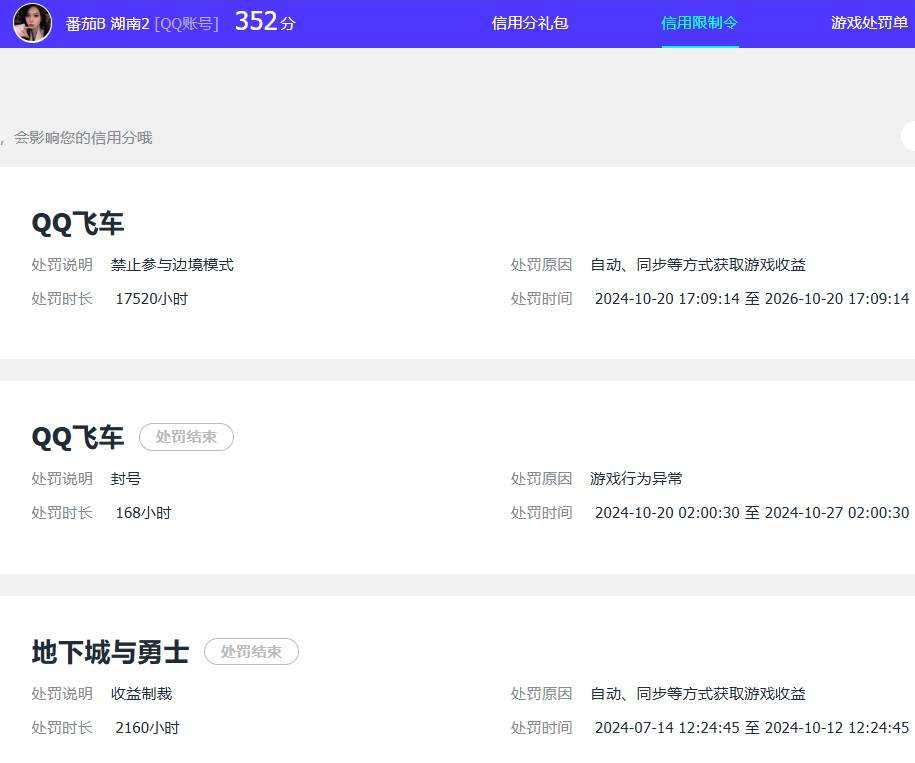The width and height of the screenshot is (915, 763).
Task: Click 自动、同步等方式获取游戏收益 in 地下城与勇士 card
Action: click(x=698, y=694)
